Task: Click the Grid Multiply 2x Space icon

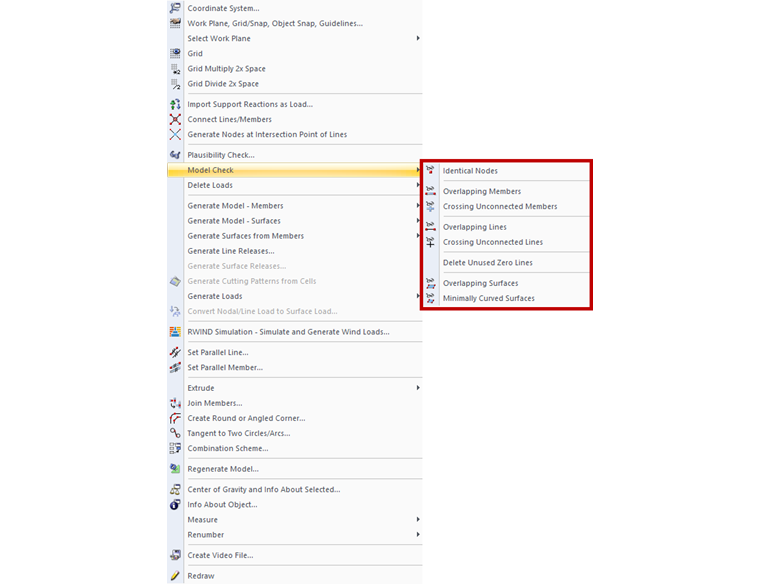Action: [175, 68]
